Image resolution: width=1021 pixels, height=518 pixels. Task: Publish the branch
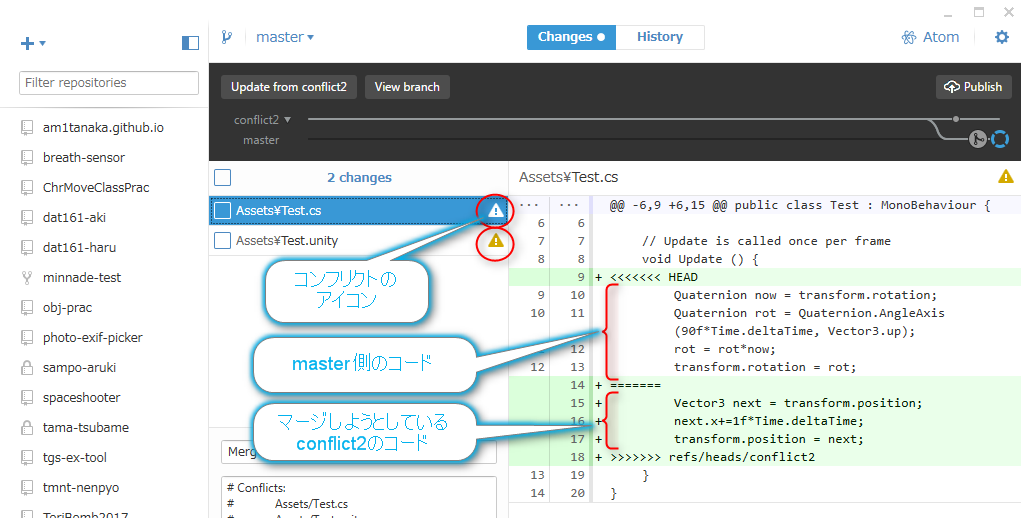pos(973,87)
